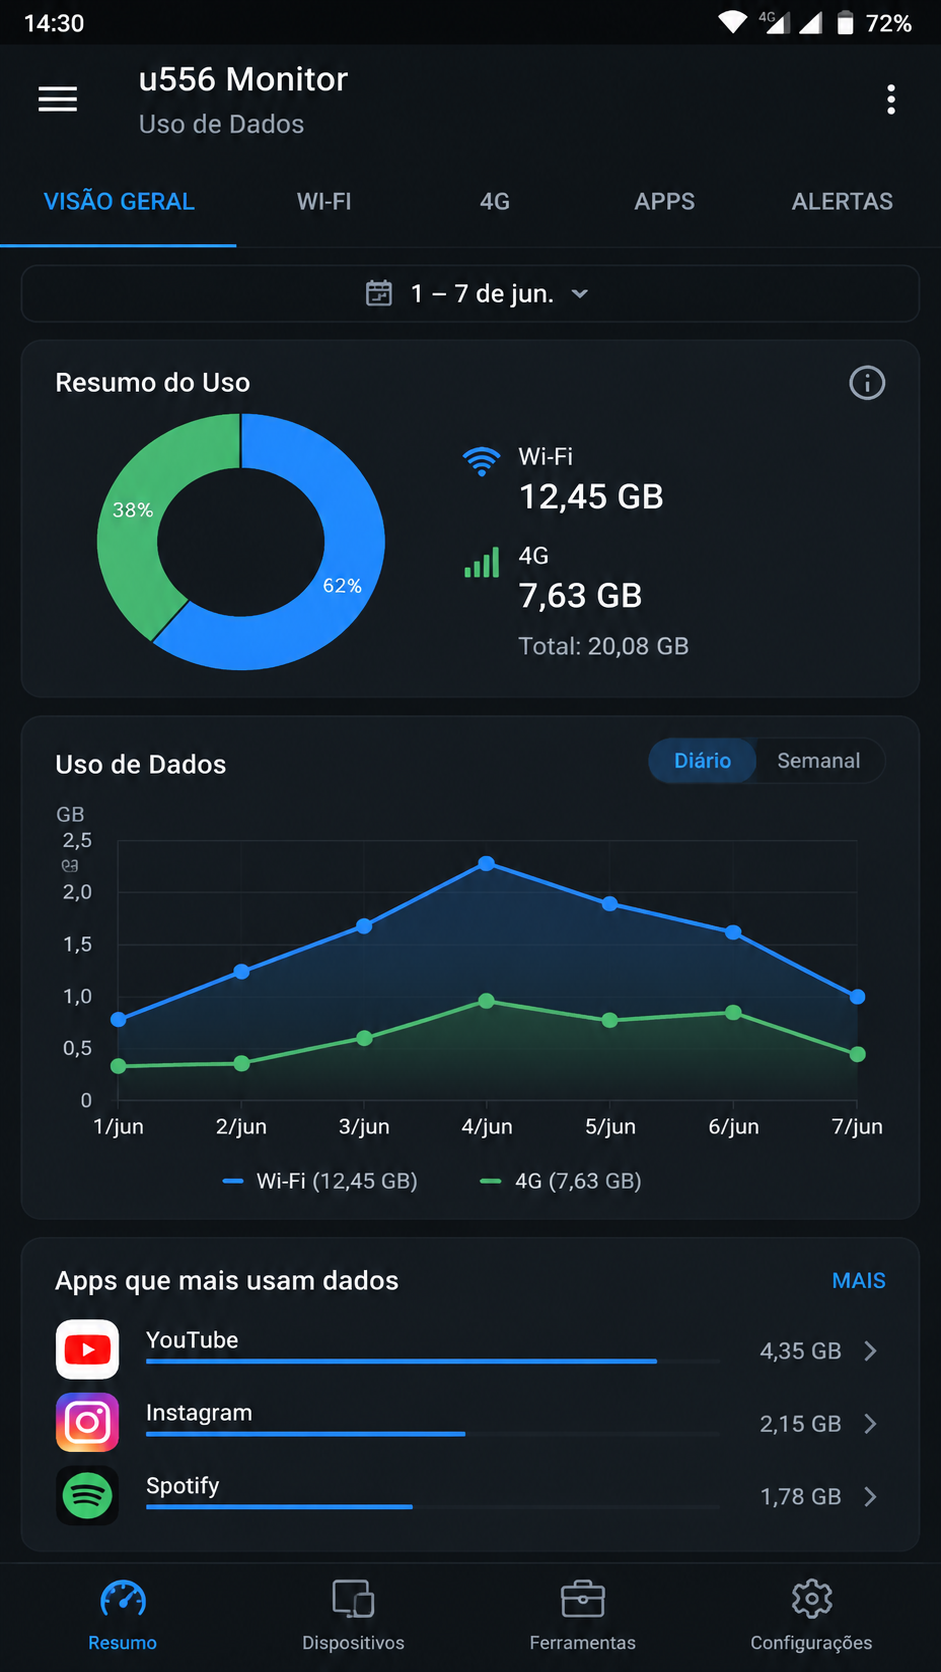Switch to the 4G tab
Image resolution: width=941 pixels, height=1672 pixels.
[495, 201]
